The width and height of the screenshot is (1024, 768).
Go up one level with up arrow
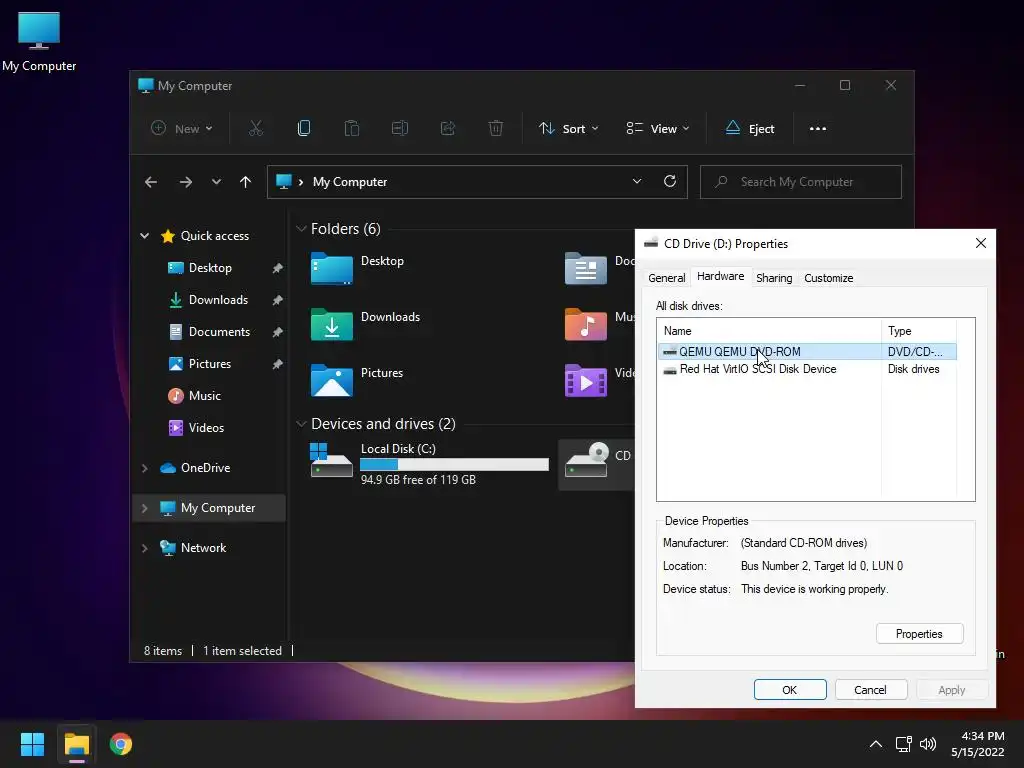[246, 182]
